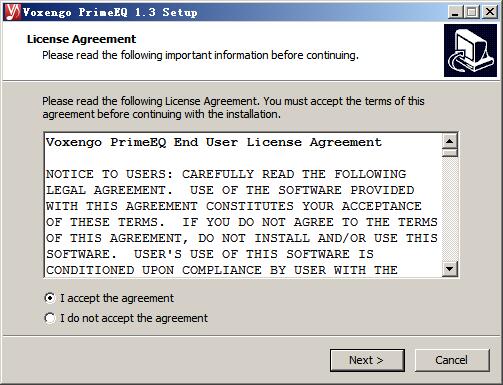Click the license text scroll down arrow
This screenshot has height=385, width=503.
(450, 269)
